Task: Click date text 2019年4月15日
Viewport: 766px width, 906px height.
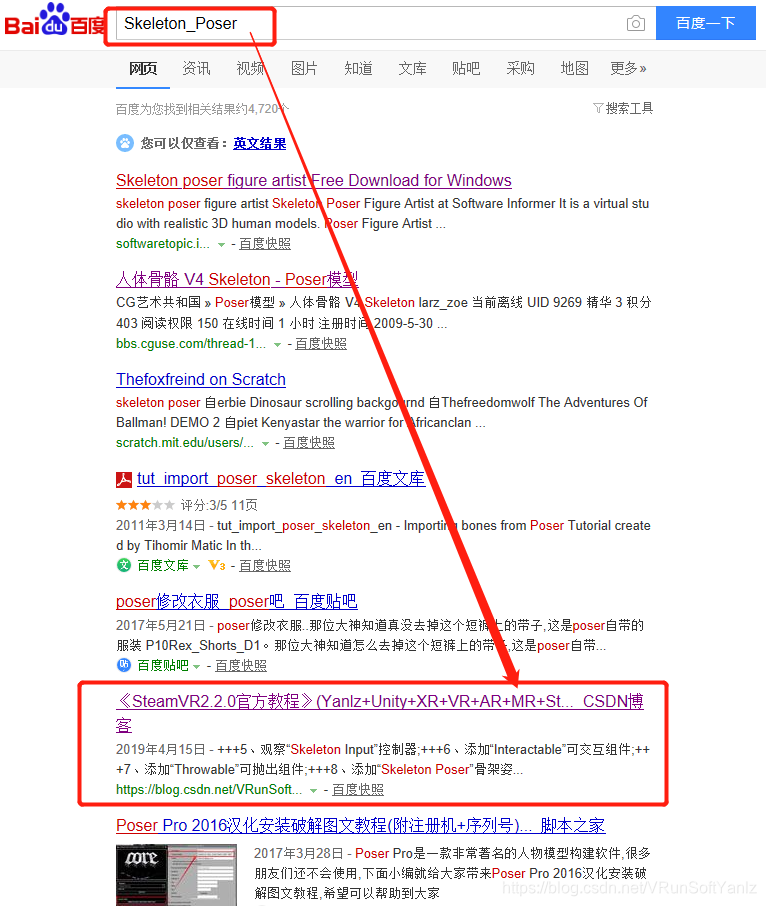Action: click(161, 749)
